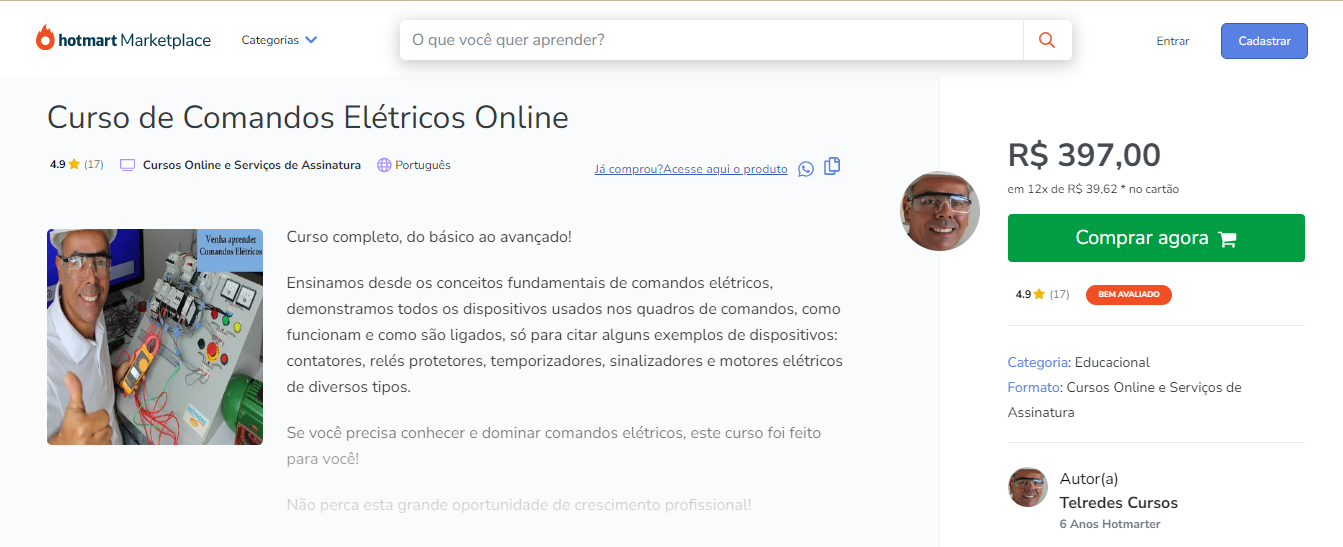Click the course title 'Curso de Comandos Elétricos Online'
The width and height of the screenshot is (1343, 547).
[308, 117]
